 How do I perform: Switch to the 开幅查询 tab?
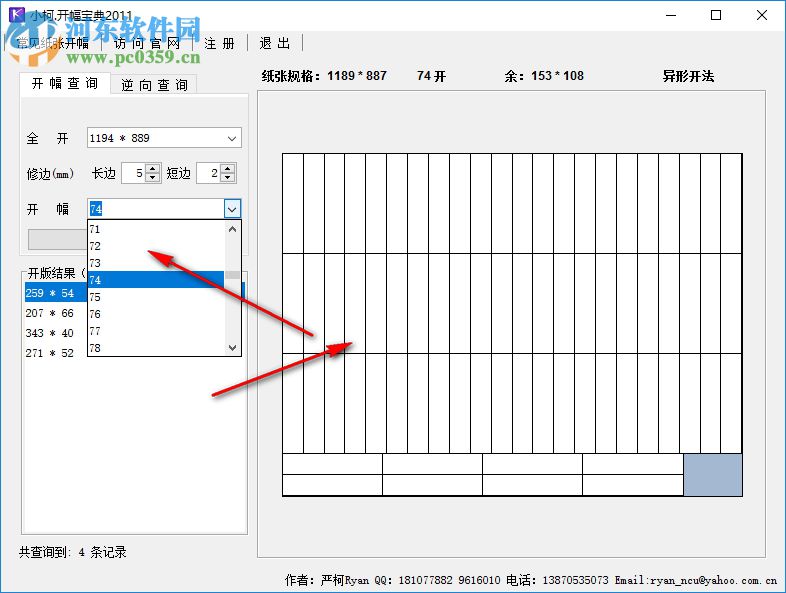point(65,83)
